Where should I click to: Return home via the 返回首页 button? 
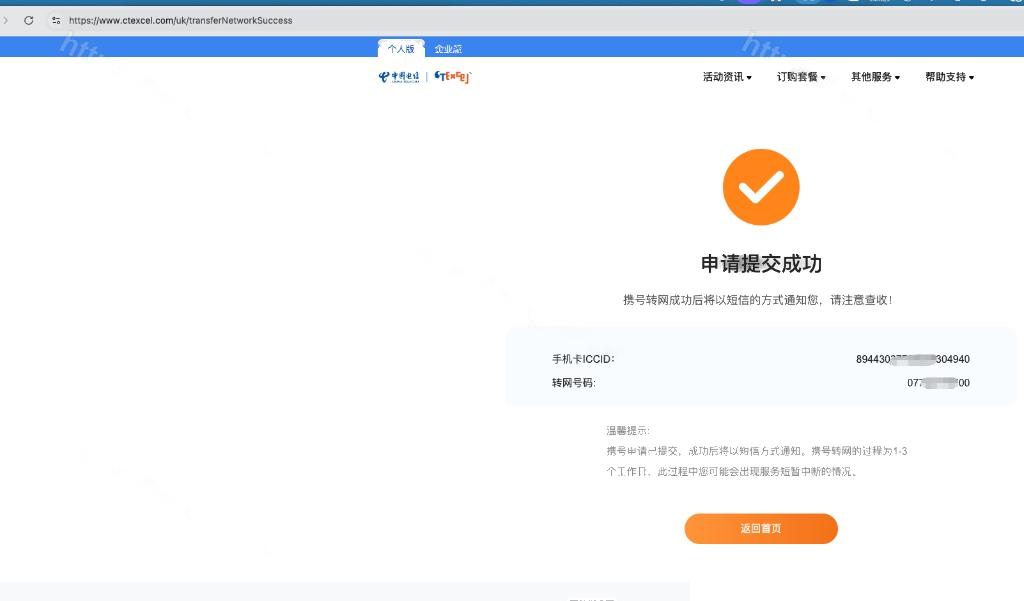[x=761, y=528]
